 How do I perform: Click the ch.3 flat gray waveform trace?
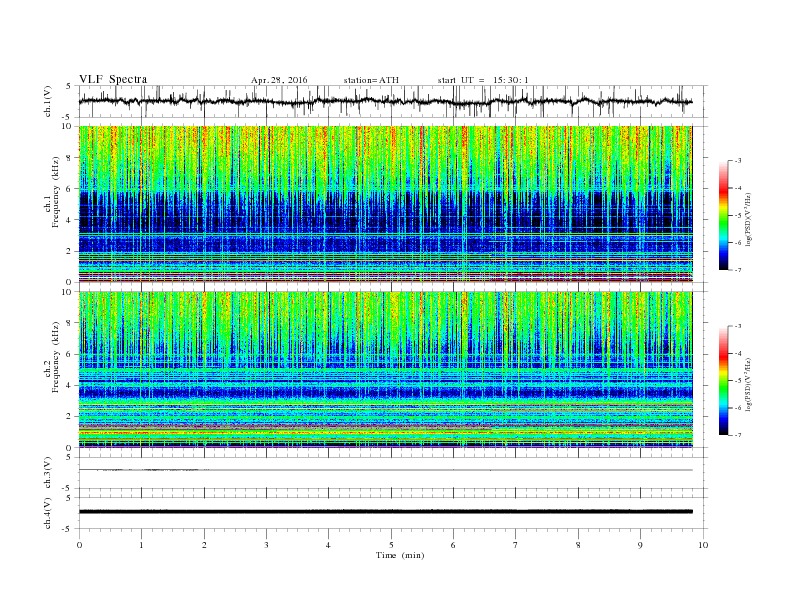coord(385,470)
